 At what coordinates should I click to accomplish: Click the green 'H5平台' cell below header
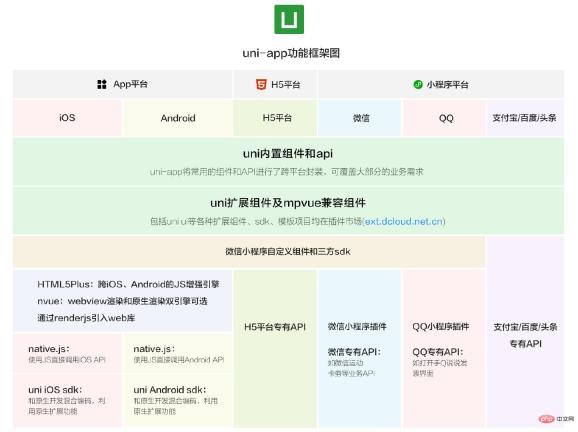(x=276, y=118)
